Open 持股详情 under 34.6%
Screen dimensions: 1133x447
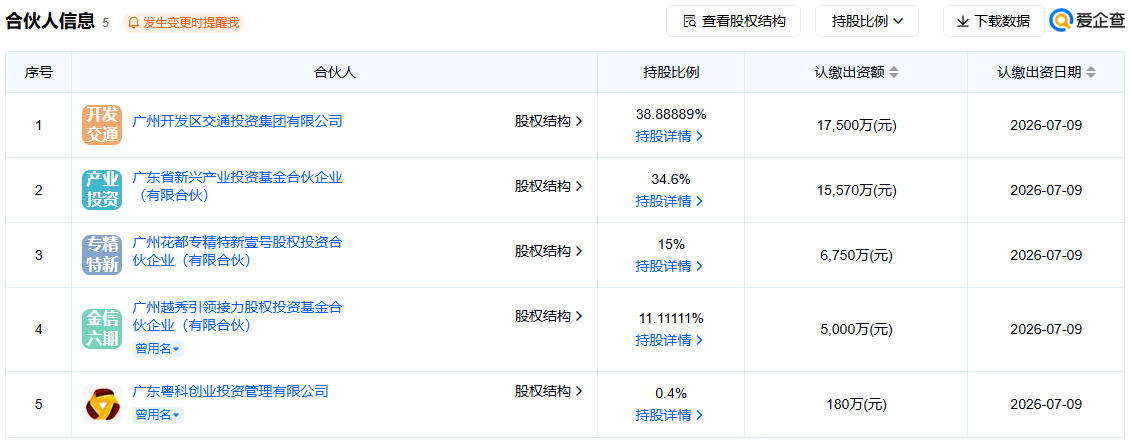[670, 201]
